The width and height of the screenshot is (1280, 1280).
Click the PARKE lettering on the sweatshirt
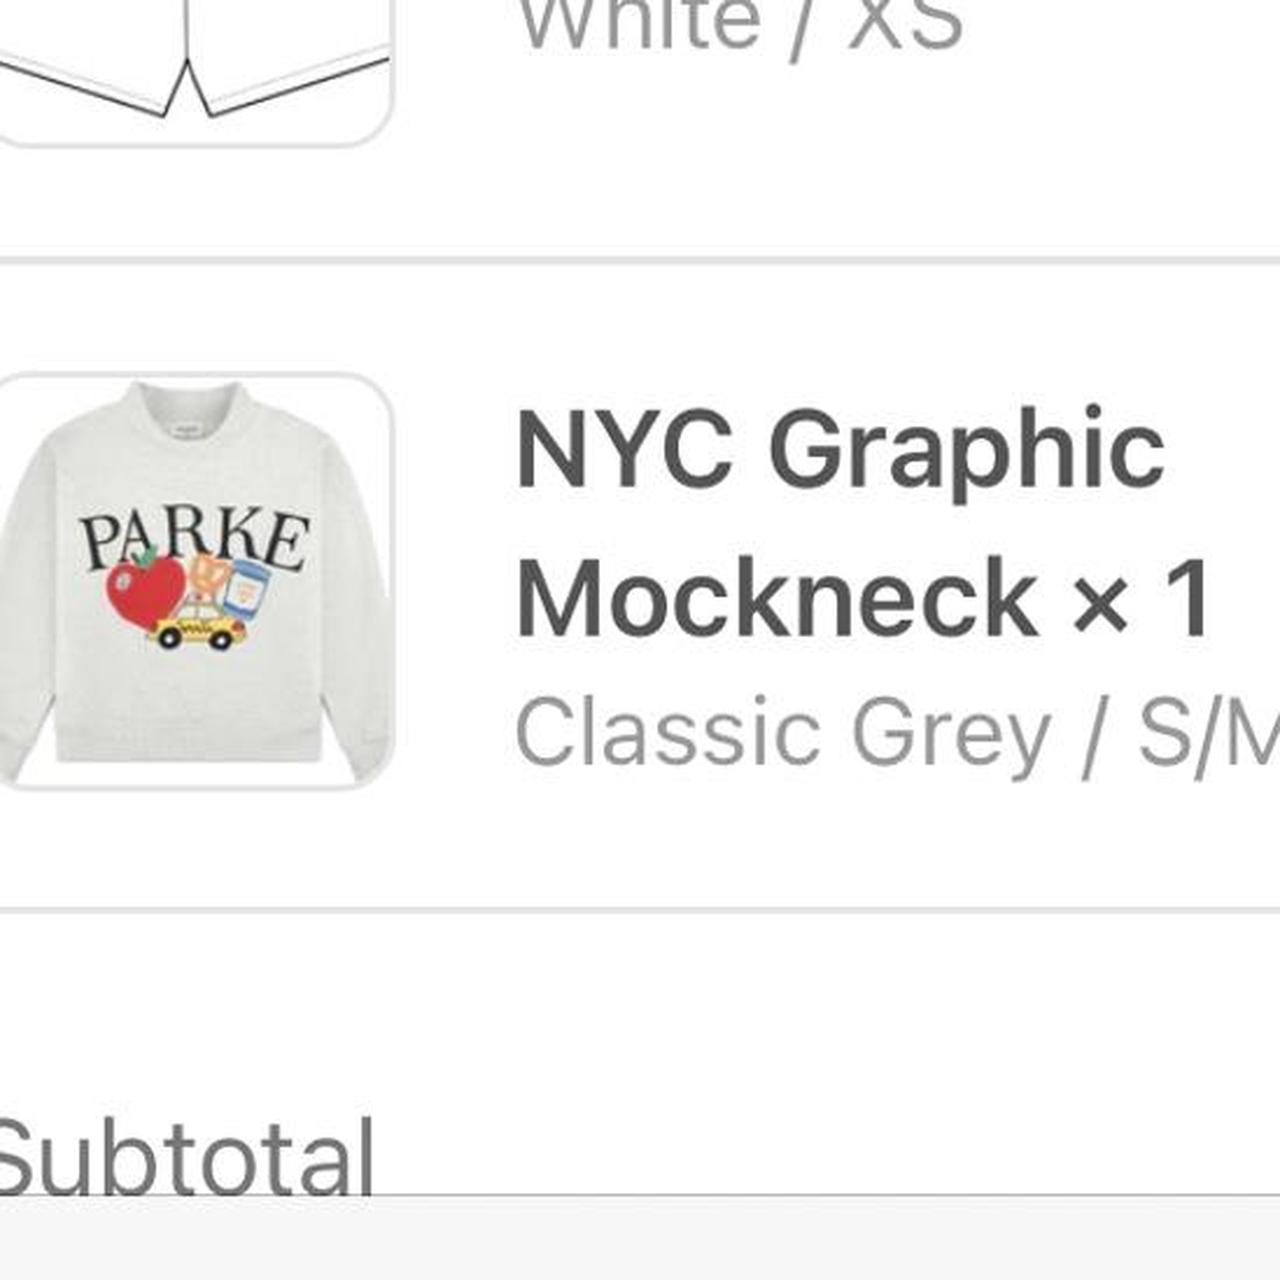(195, 540)
